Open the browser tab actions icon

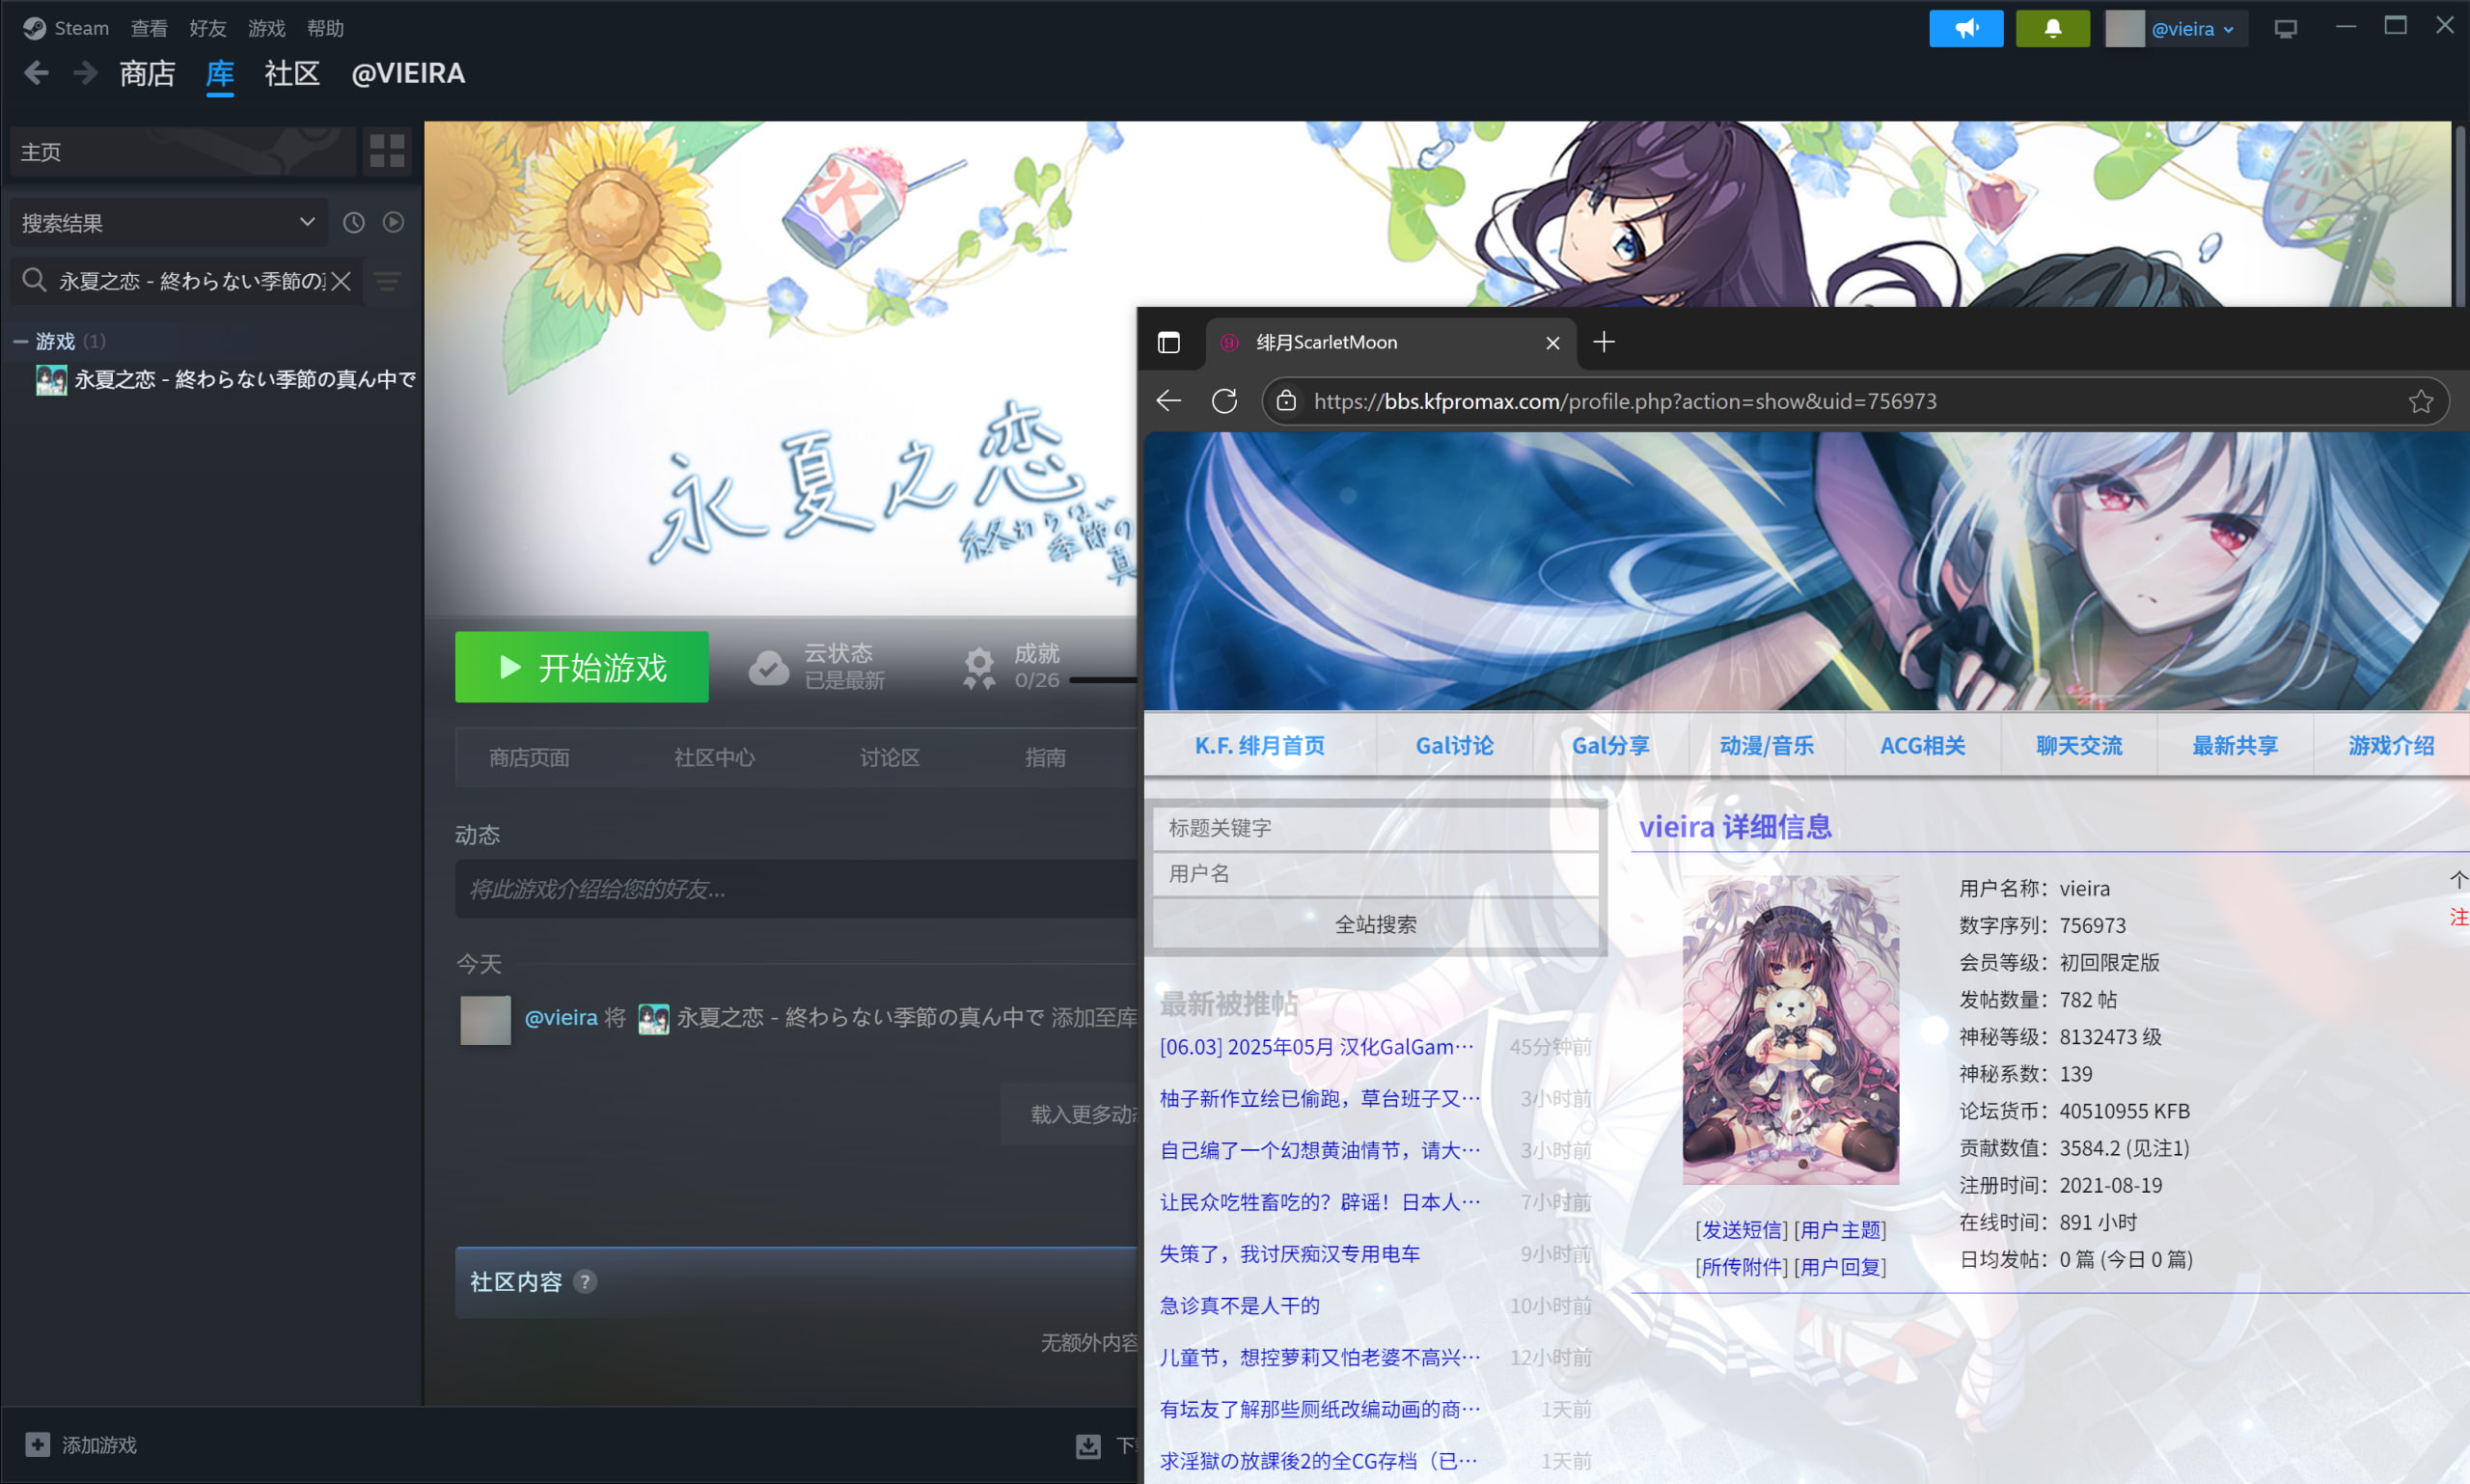pyautogui.click(x=1168, y=343)
